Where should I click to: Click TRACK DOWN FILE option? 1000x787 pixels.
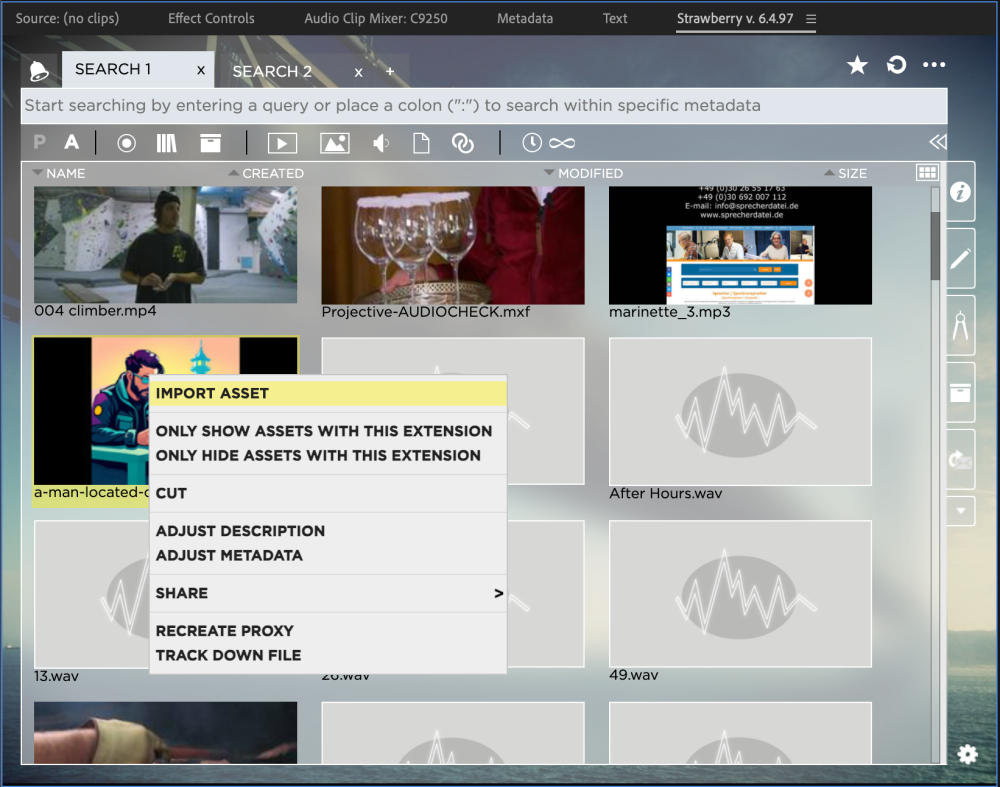(228, 655)
